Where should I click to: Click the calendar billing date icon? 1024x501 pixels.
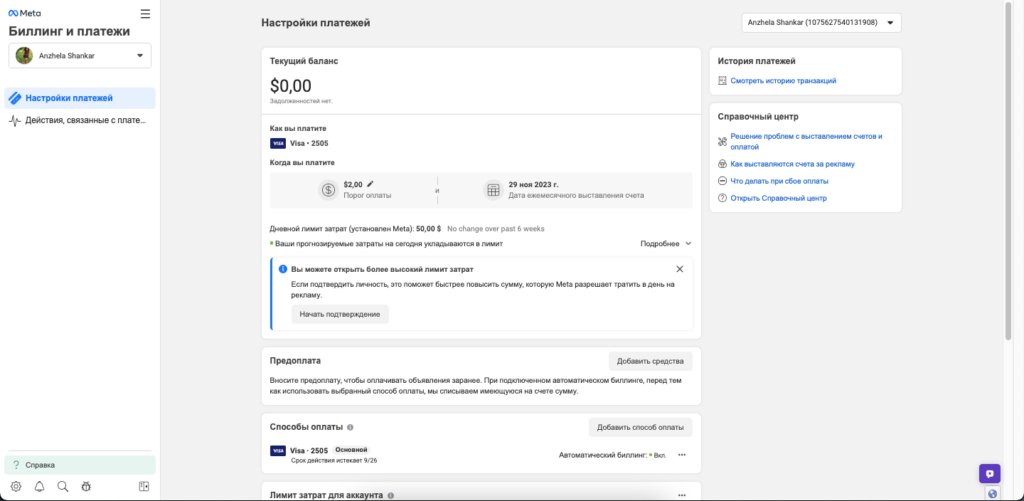point(493,190)
